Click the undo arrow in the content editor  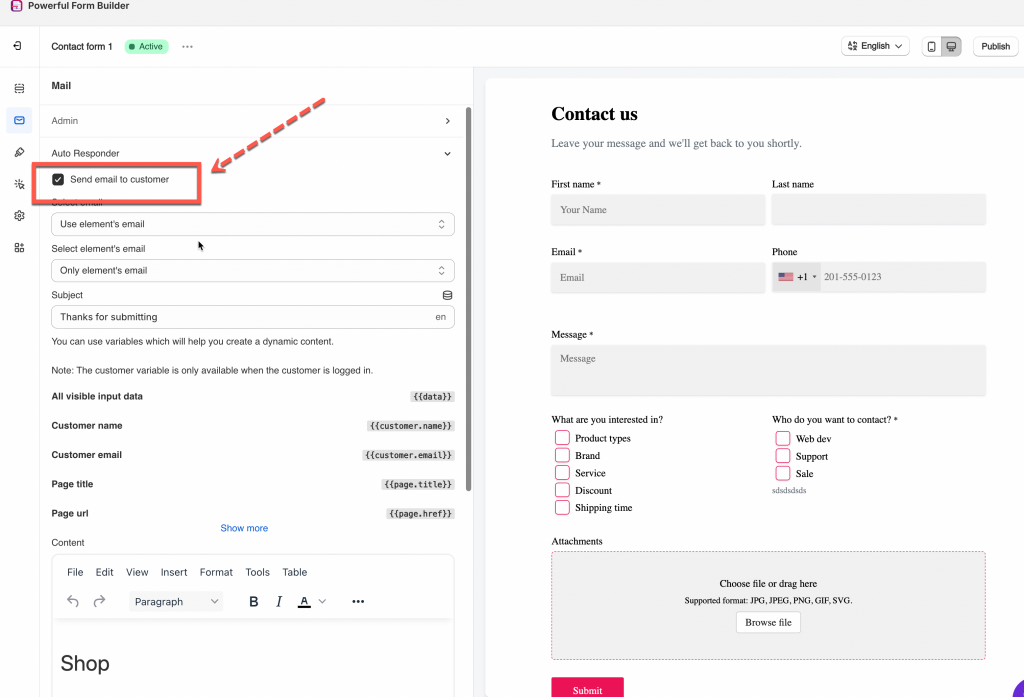pyautogui.click(x=73, y=601)
